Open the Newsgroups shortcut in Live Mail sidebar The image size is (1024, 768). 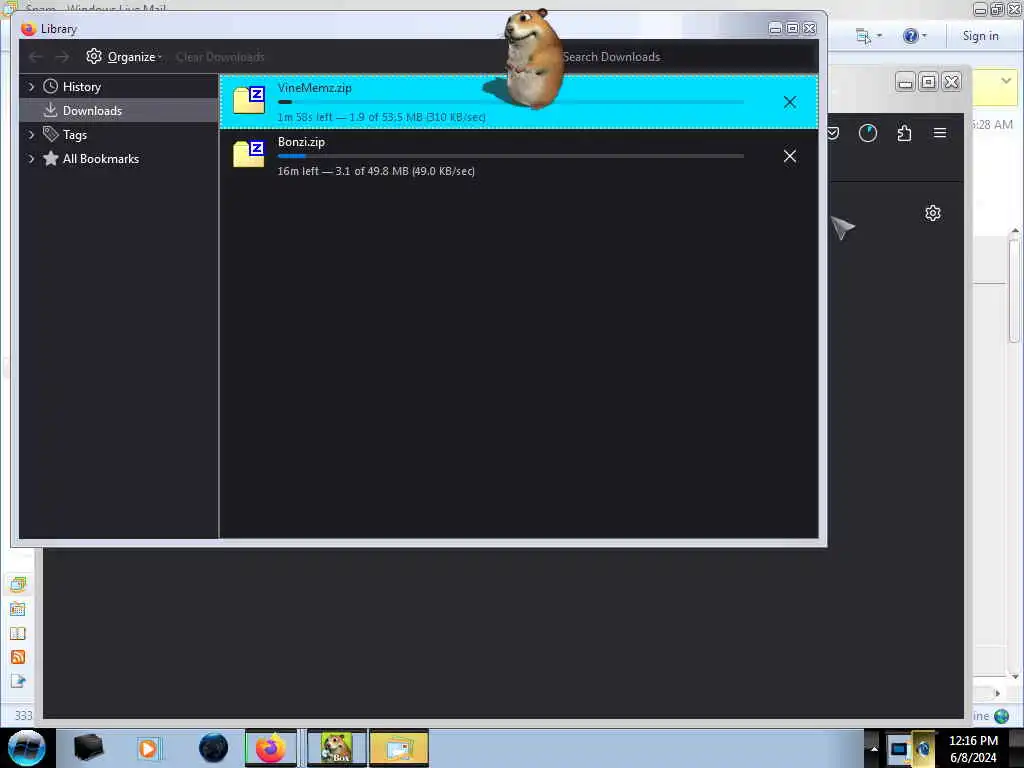[18, 681]
